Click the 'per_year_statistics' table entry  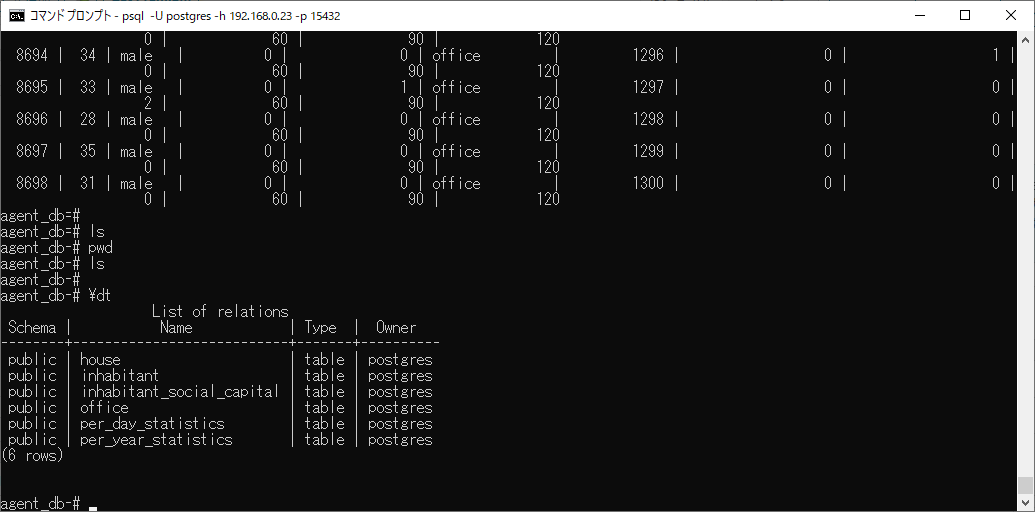(x=156, y=440)
